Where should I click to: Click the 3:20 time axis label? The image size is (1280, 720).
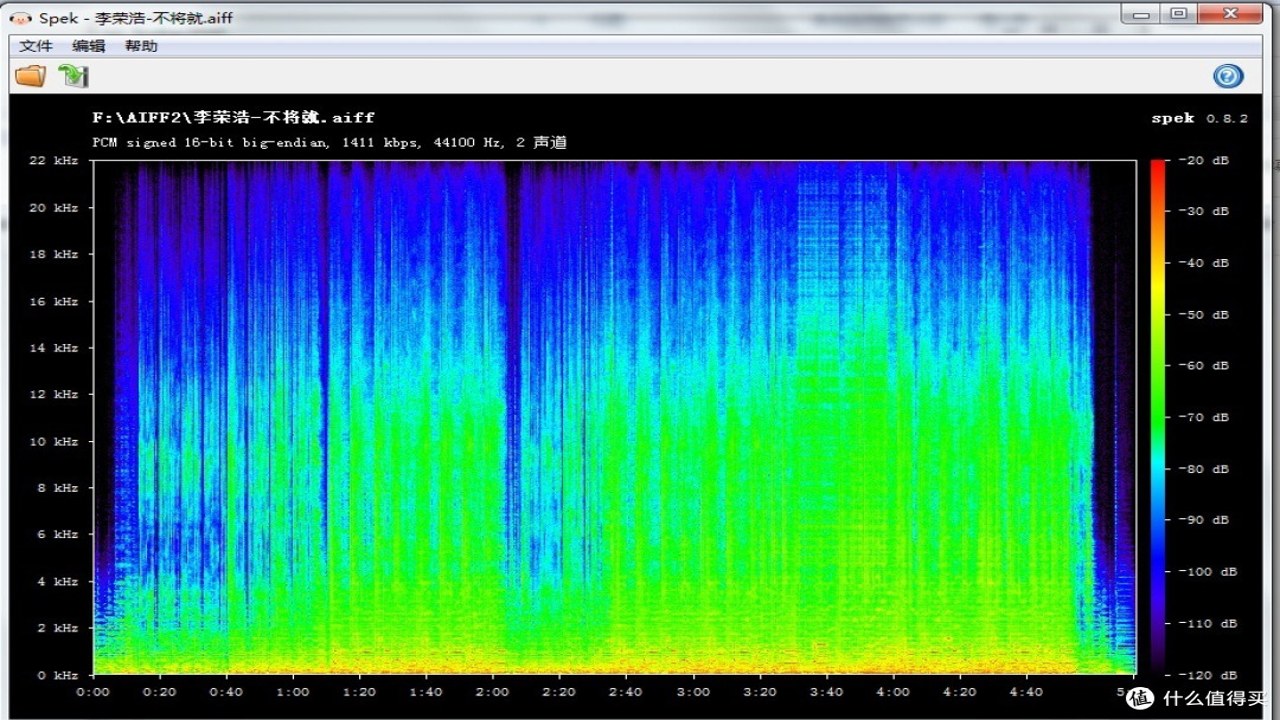coord(759,692)
